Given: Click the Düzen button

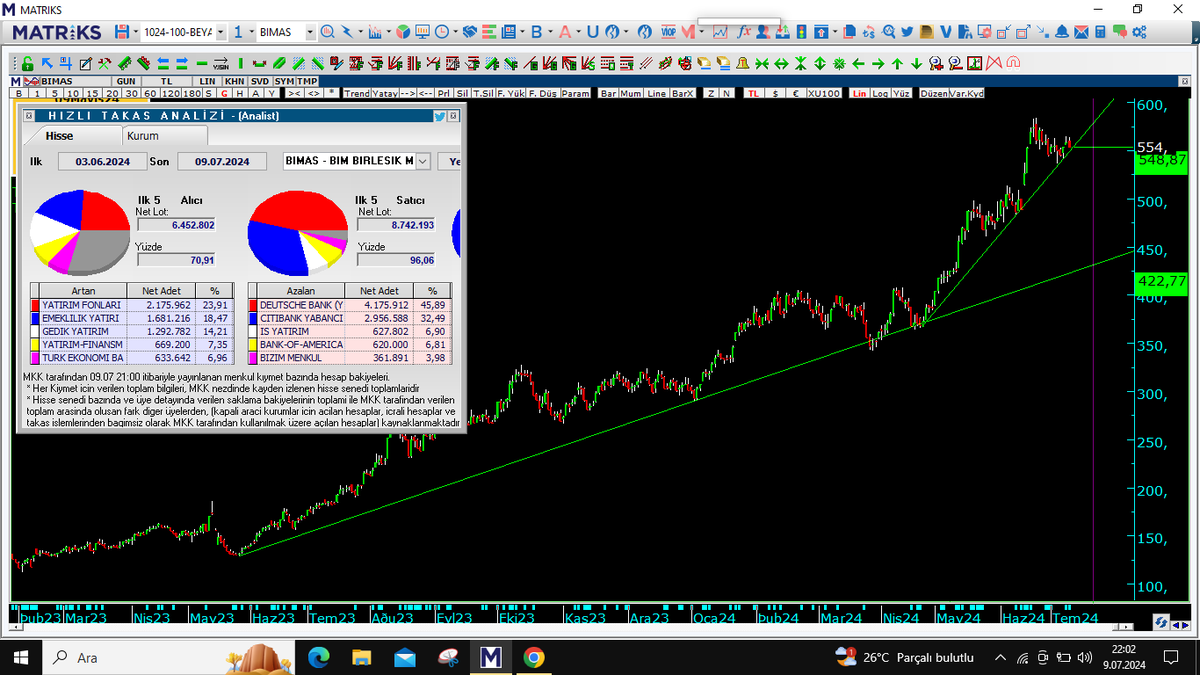Looking at the screenshot, I should click(934, 93).
